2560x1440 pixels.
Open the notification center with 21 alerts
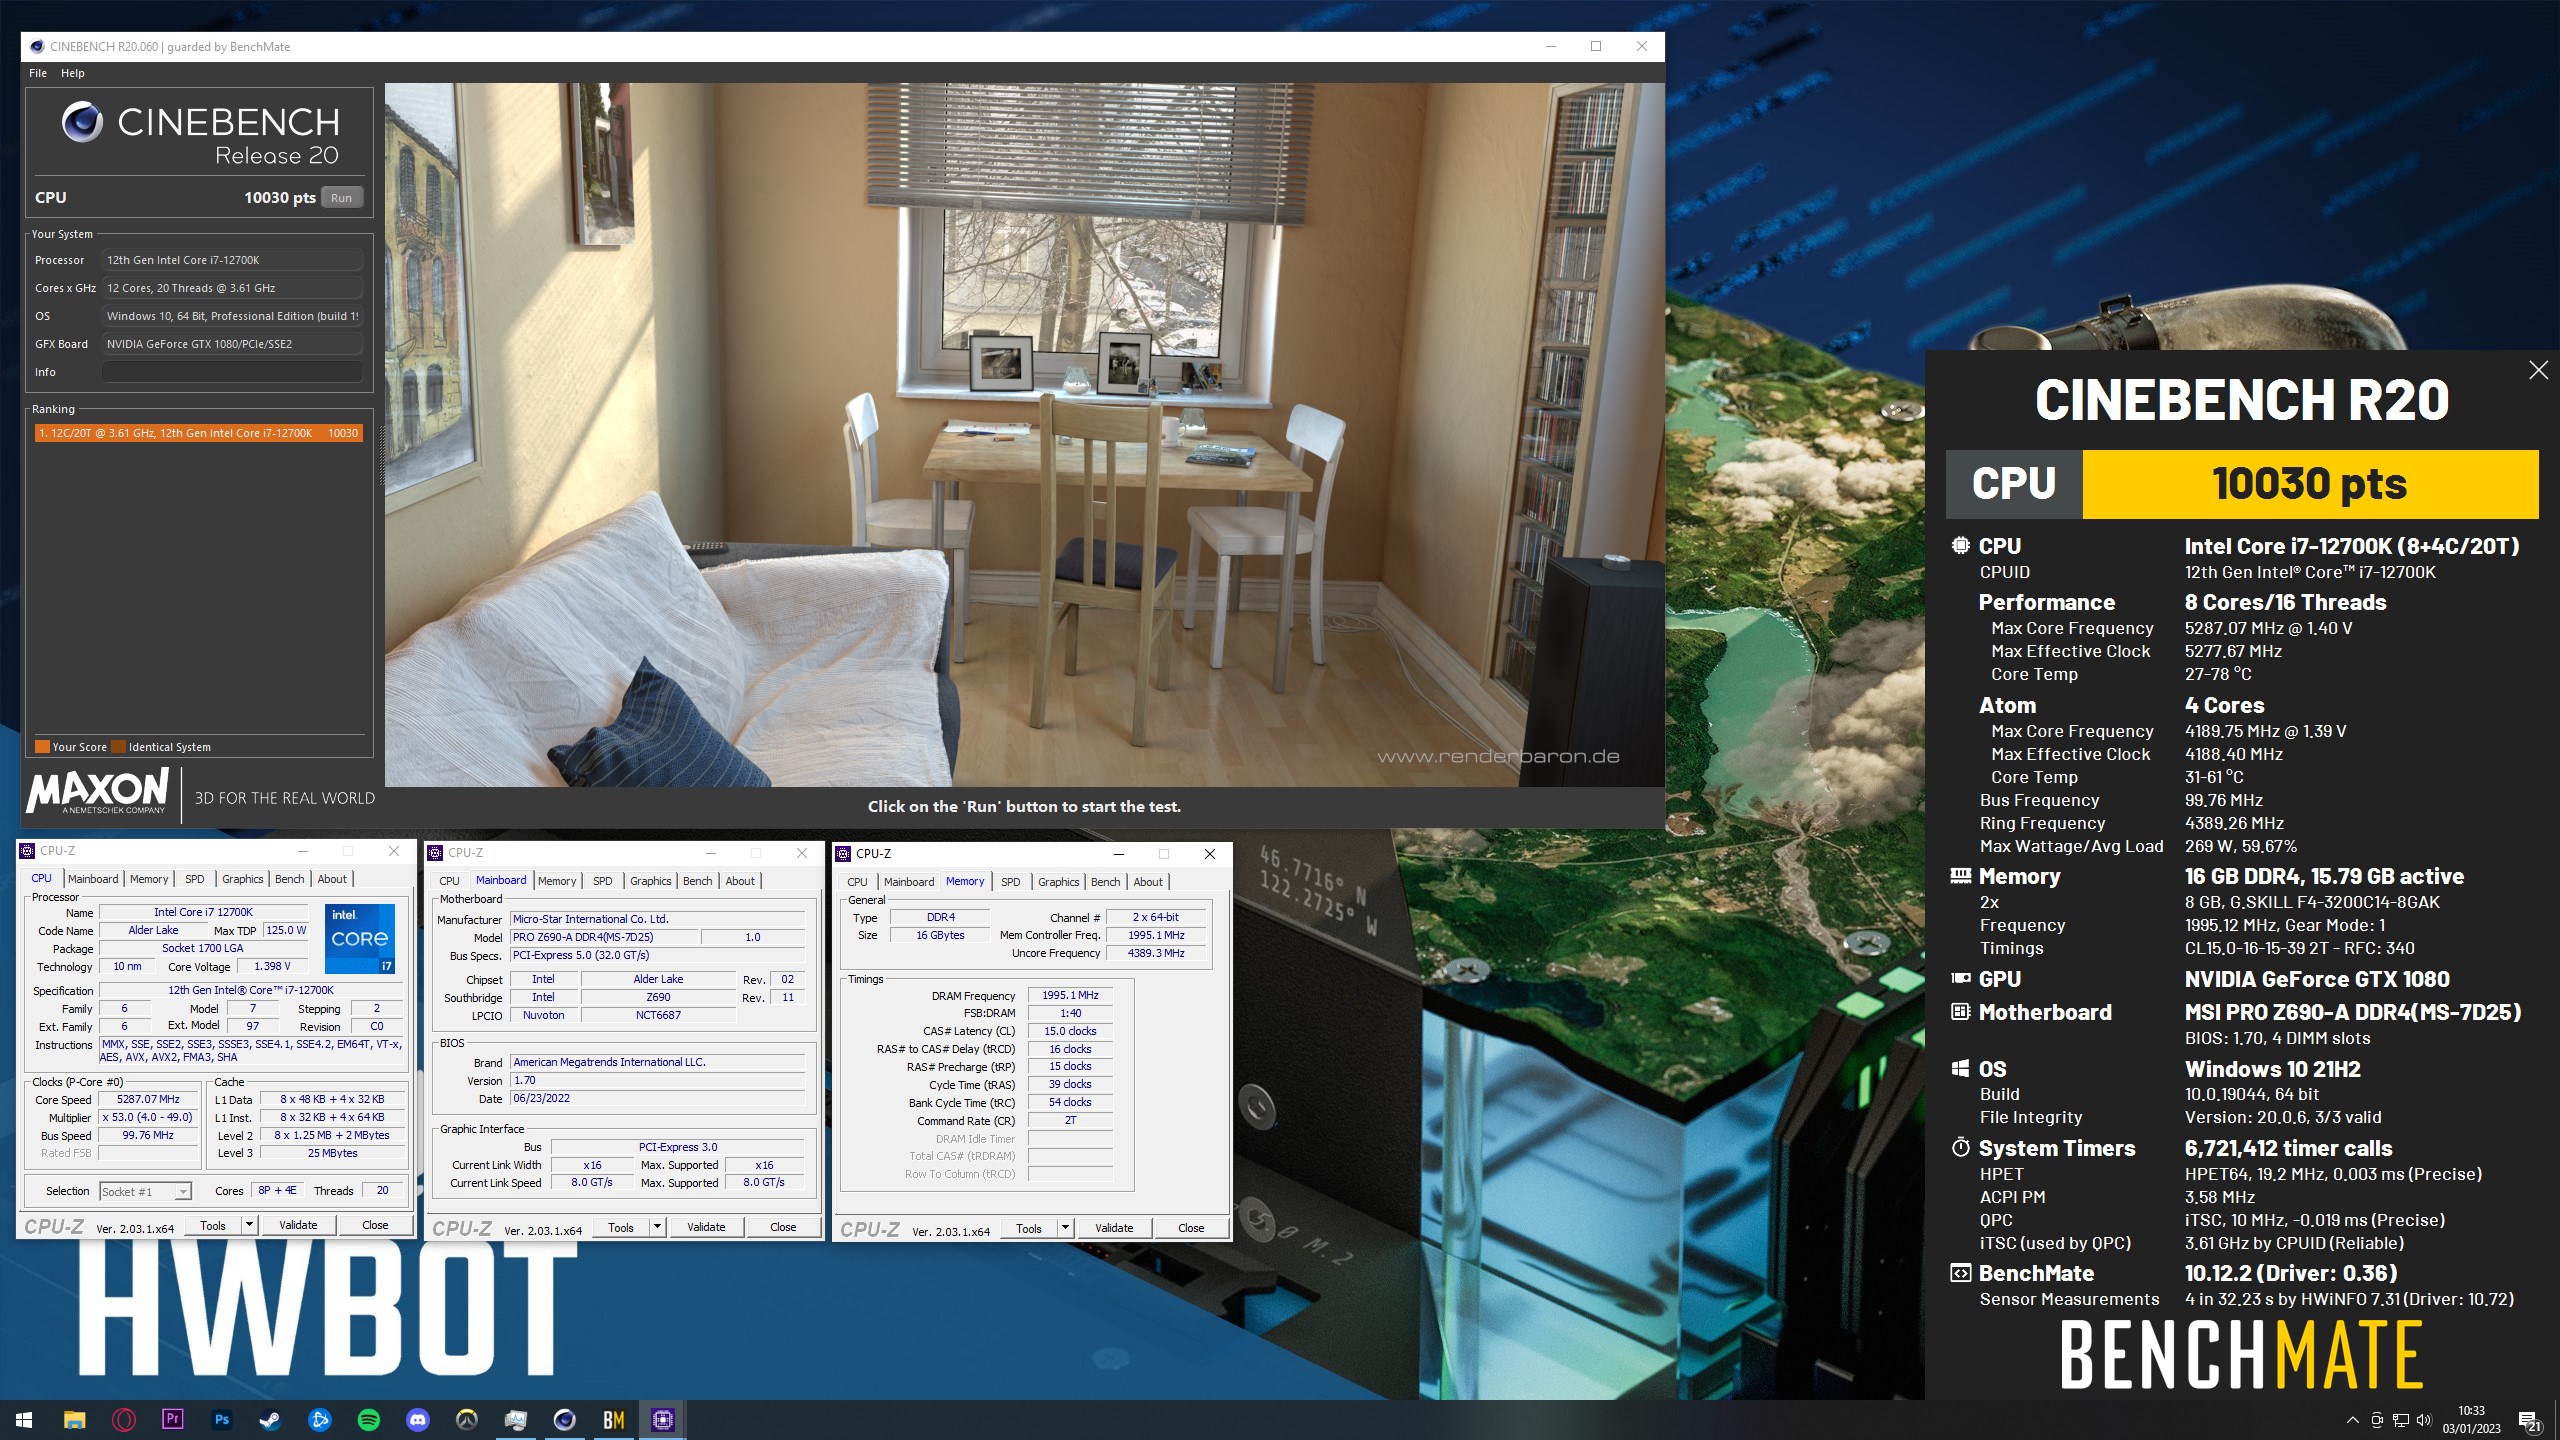[2529, 1421]
